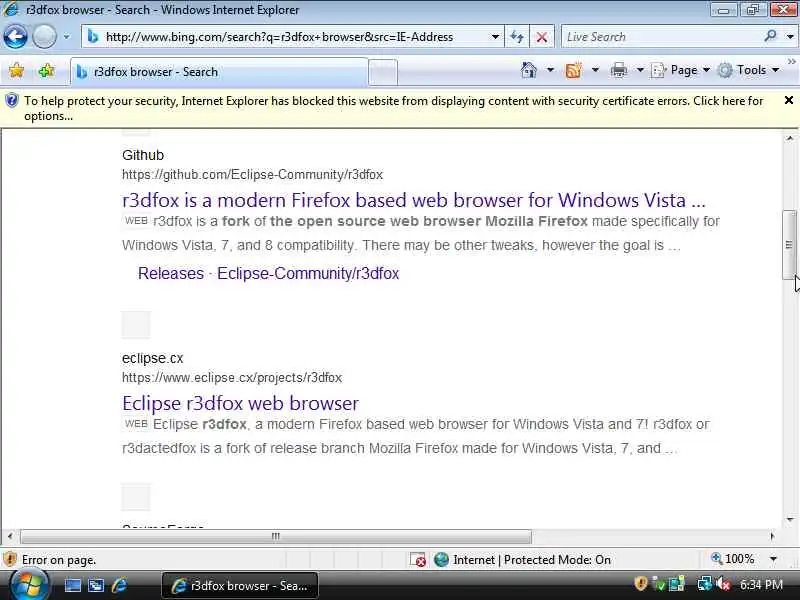Dismiss the security information bar
Screen dimensions: 800x600
pos(789,100)
